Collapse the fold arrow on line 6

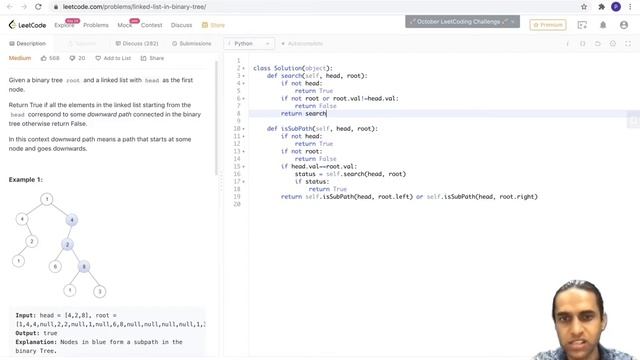tap(244, 98)
